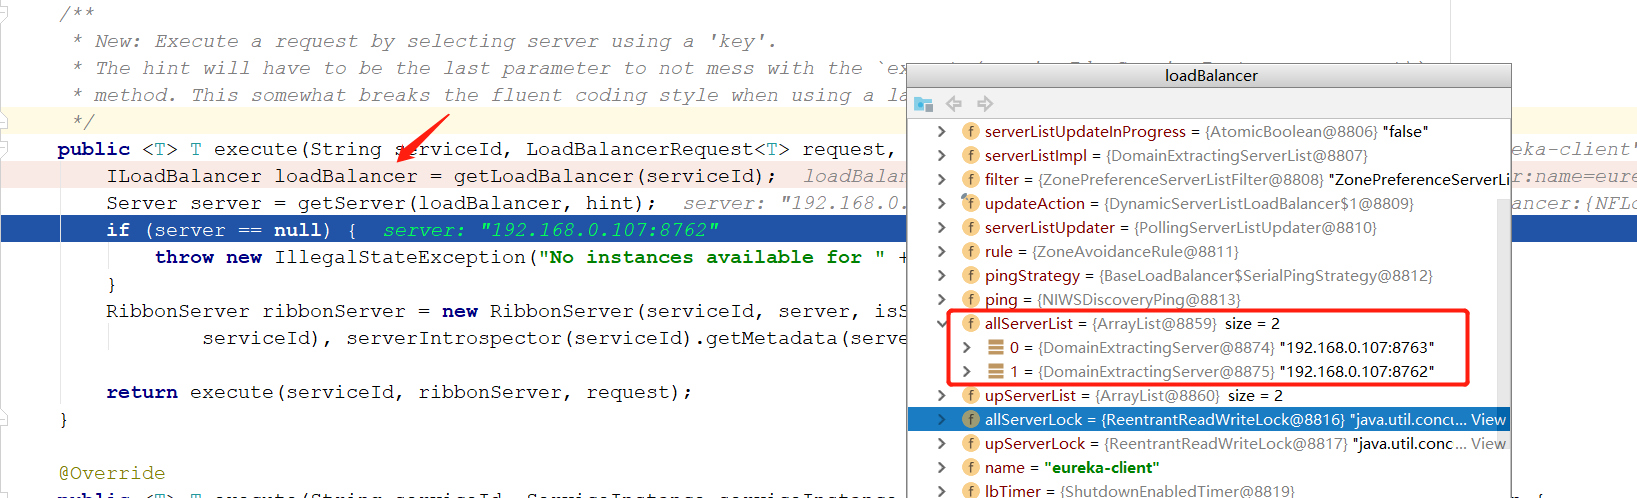Screen dimensions: 1637x498
Task: Click field icon next to allServerLock
Action: point(970,419)
